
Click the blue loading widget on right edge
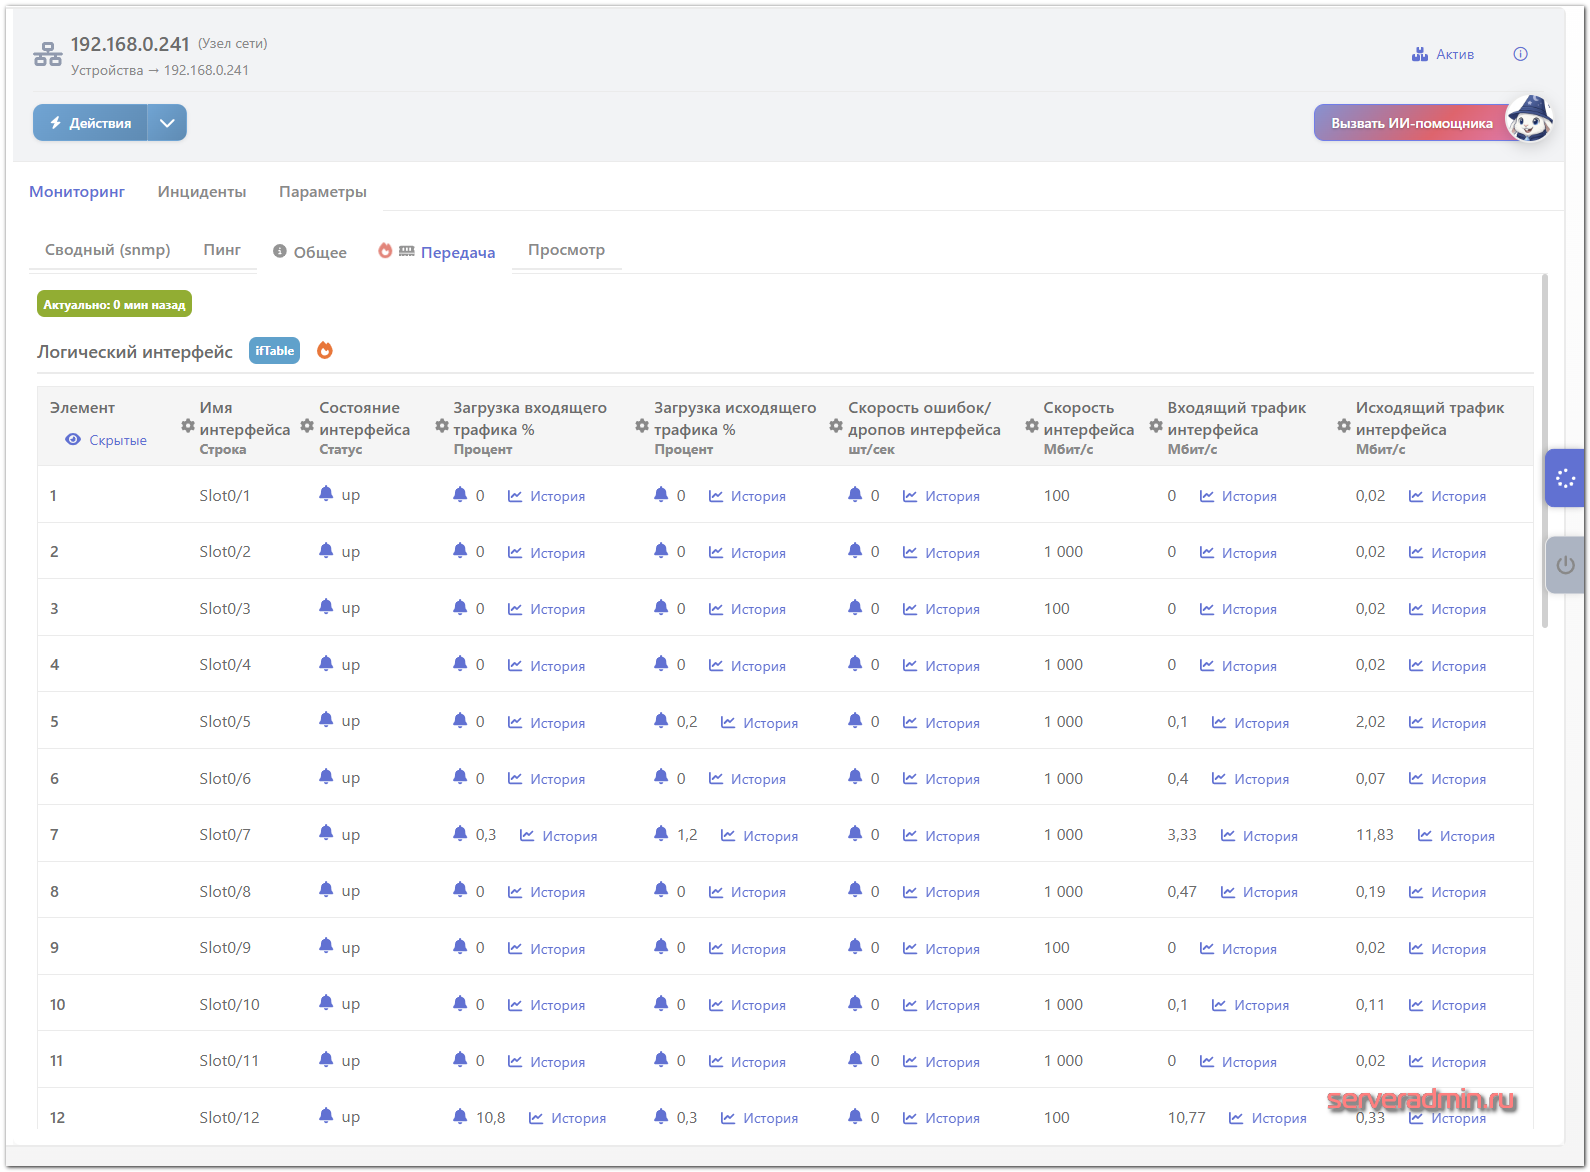point(1565,479)
